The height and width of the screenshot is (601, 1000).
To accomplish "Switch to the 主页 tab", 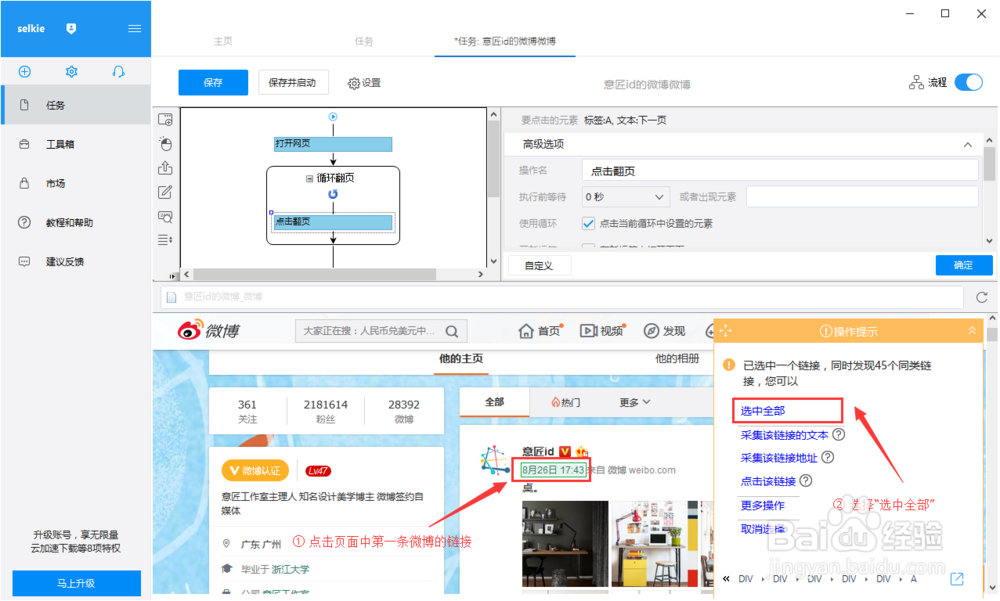I will 223,41.
